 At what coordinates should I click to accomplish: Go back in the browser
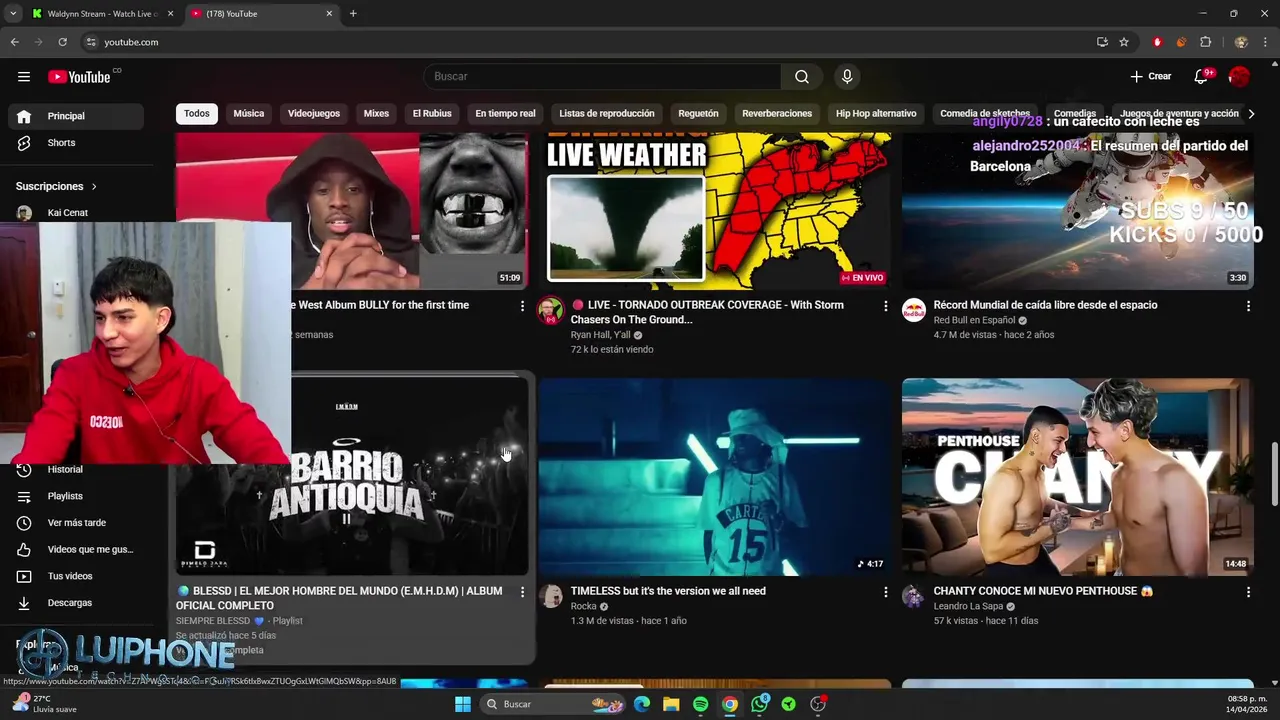(x=14, y=42)
